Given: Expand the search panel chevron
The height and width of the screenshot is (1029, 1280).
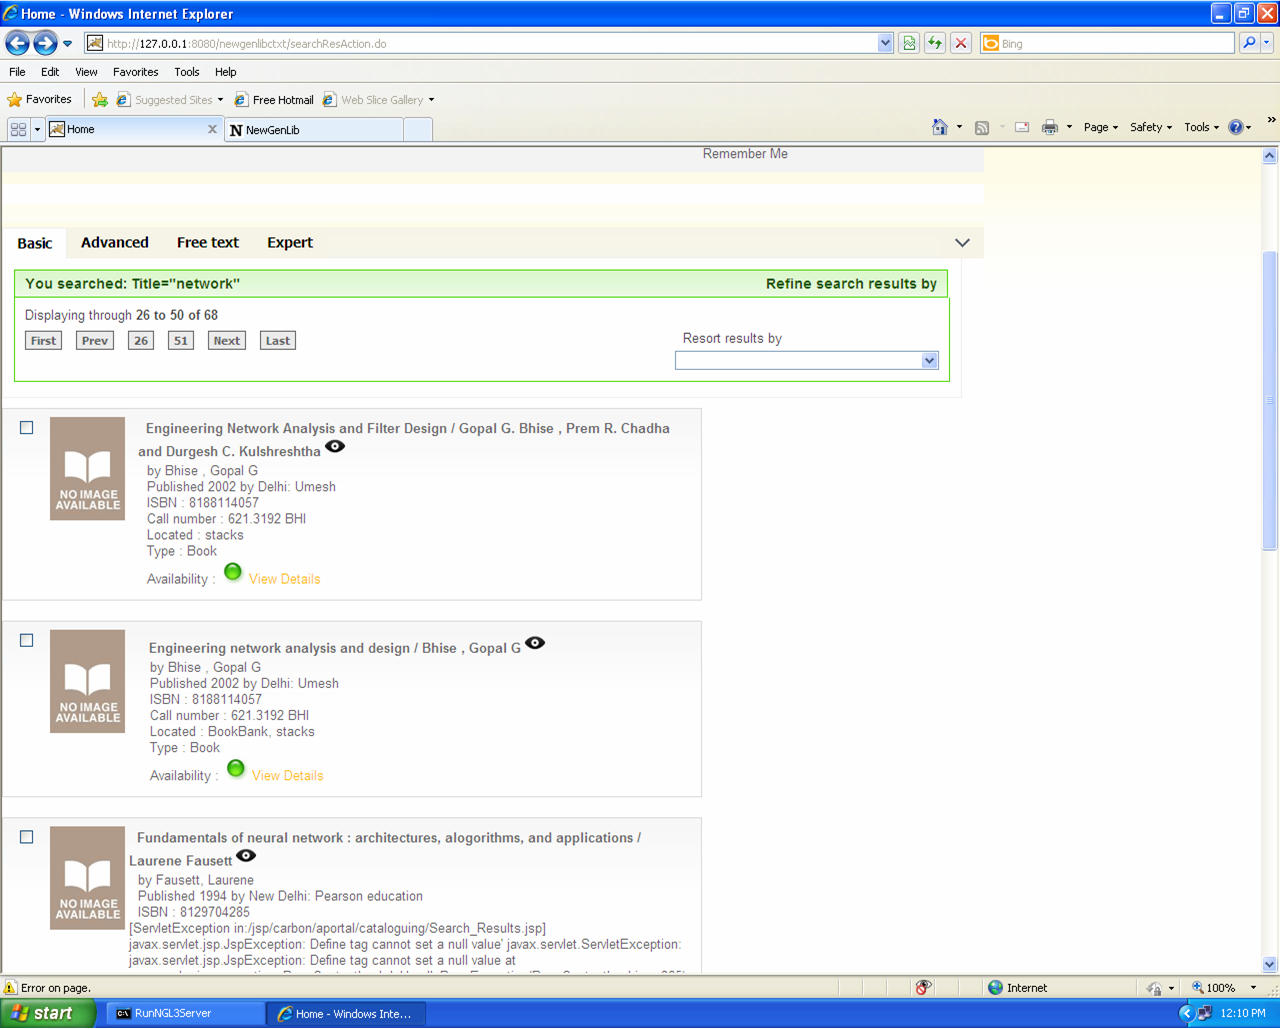Looking at the screenshot, I should [962, 243].
